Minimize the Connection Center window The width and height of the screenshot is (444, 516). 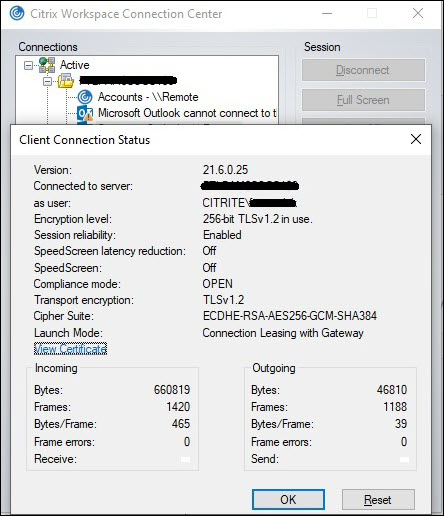[327, 13]
